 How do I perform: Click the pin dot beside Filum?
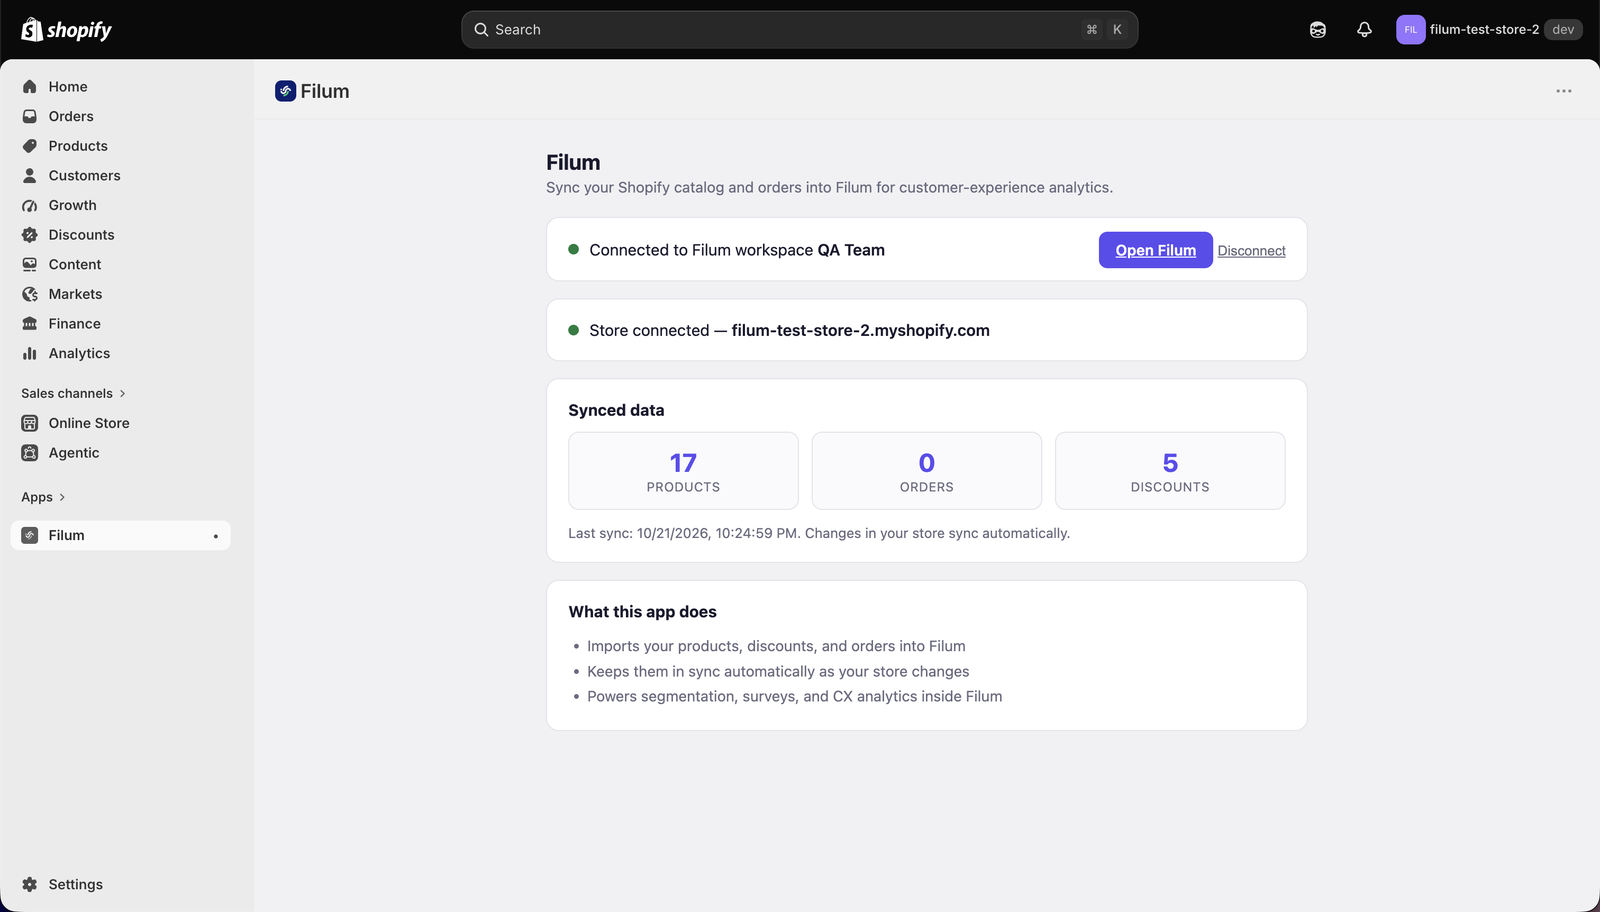[x=215, y=536]
